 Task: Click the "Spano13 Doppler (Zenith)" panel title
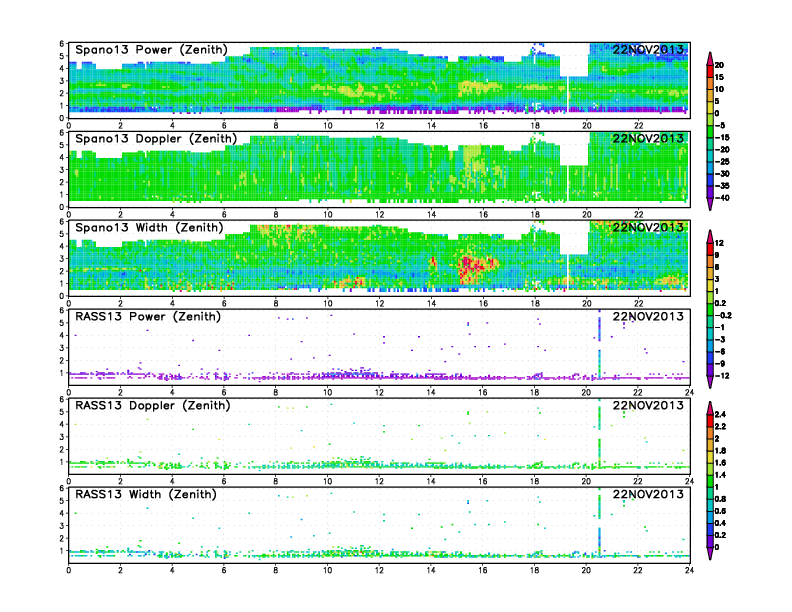(x=156, y=139)
